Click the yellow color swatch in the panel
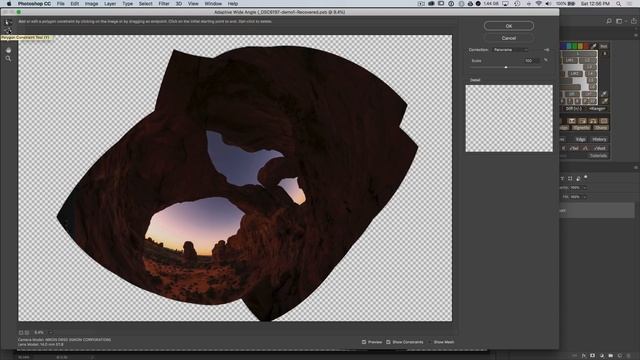This screenshot has width=640, height=360. tap(580, 46)
